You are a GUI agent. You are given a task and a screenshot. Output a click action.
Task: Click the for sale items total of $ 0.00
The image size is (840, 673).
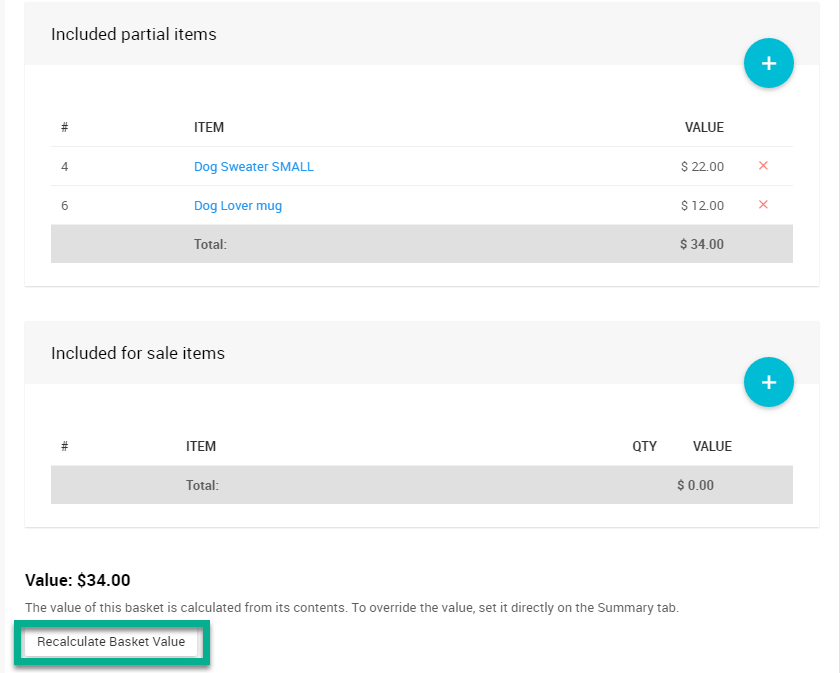(695, 486)
